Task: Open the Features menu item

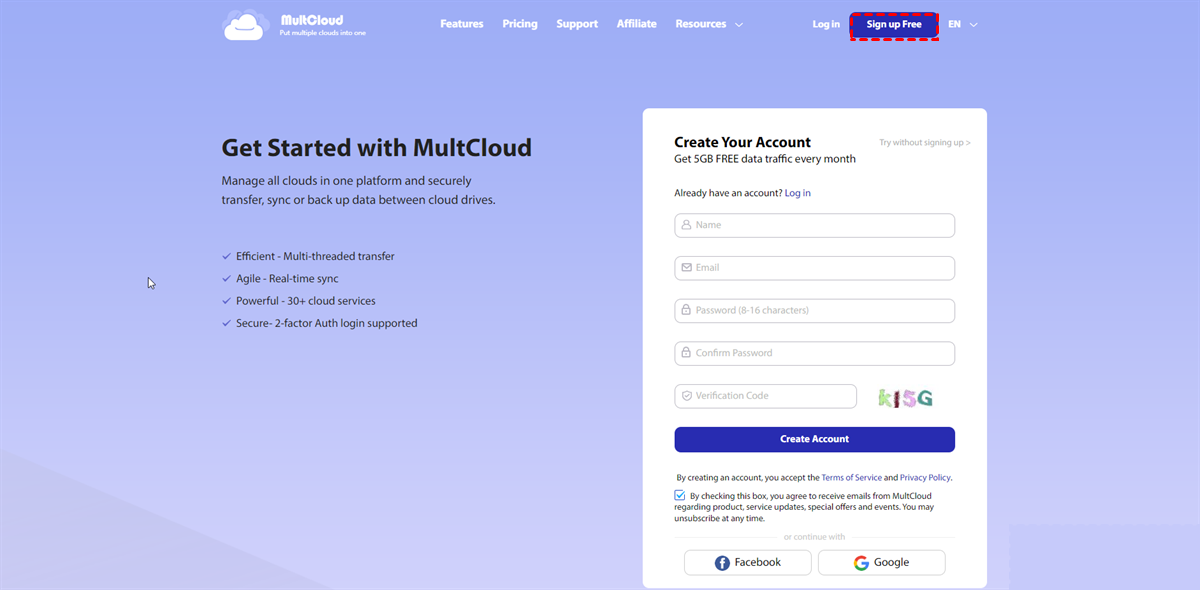Action: tap(462, 24)
